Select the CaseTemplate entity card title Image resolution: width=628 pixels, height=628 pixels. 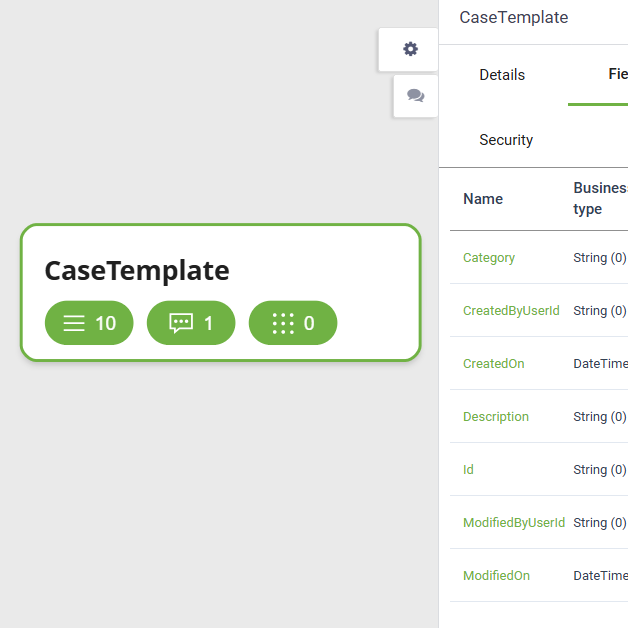pyautogui.click(x=137, y=270)
